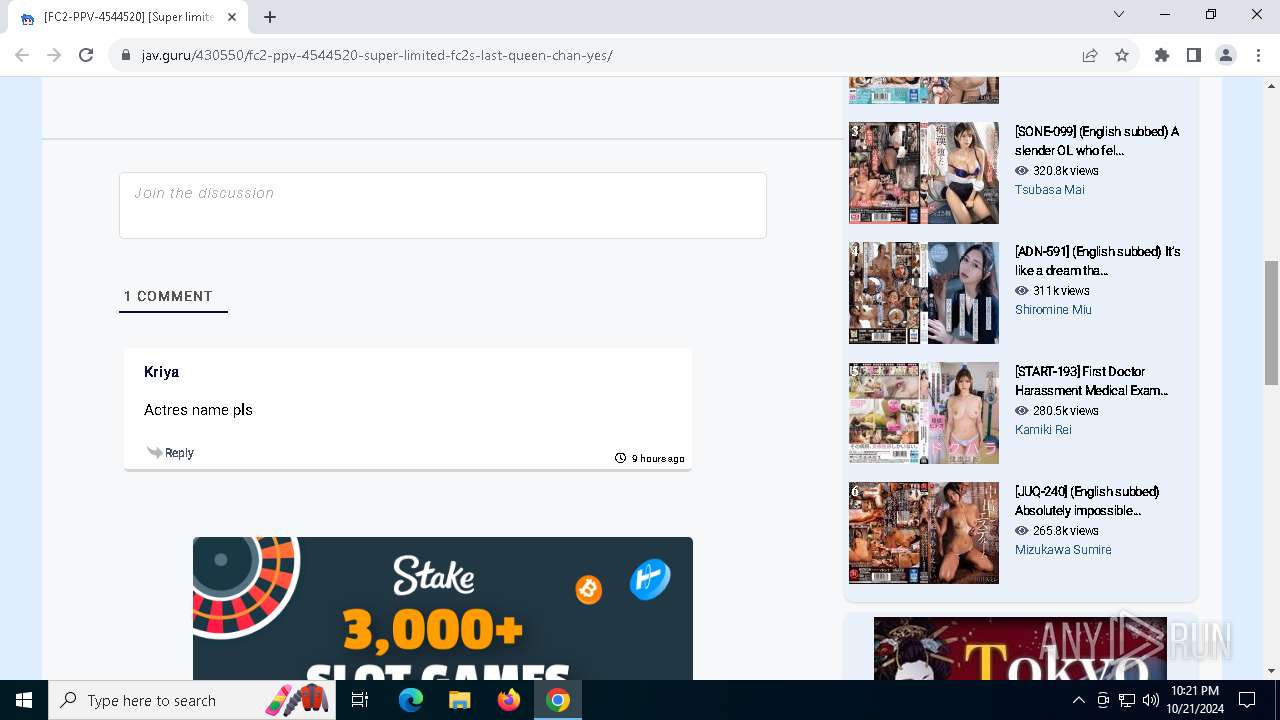Image resolution: width=1280 pixels, height=720 pixels.
Task: Click the 320.8k views count
Action: [x=1065, y=171]
